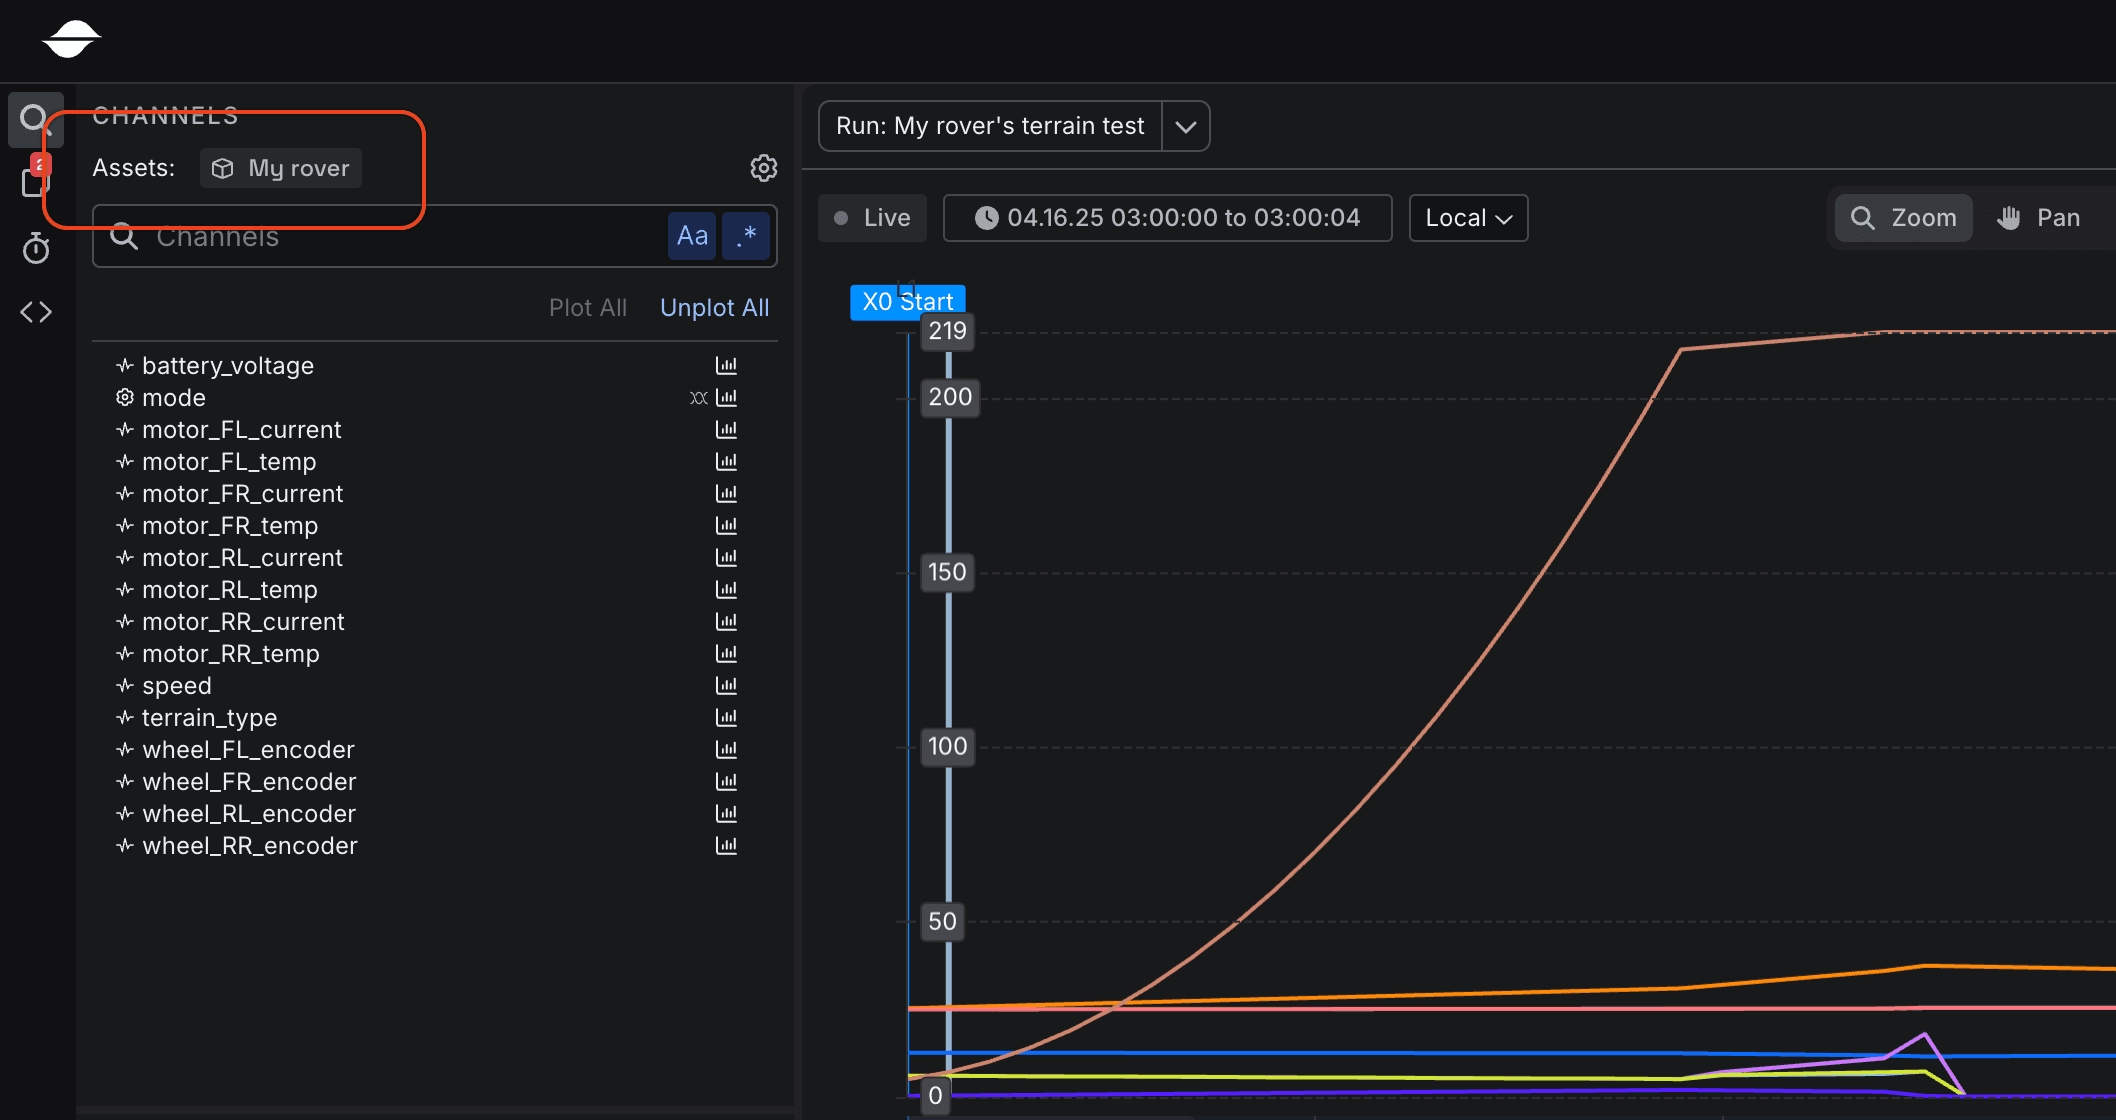Click Unplot All link
The image size is (2116, 1120).
[714, 308]
